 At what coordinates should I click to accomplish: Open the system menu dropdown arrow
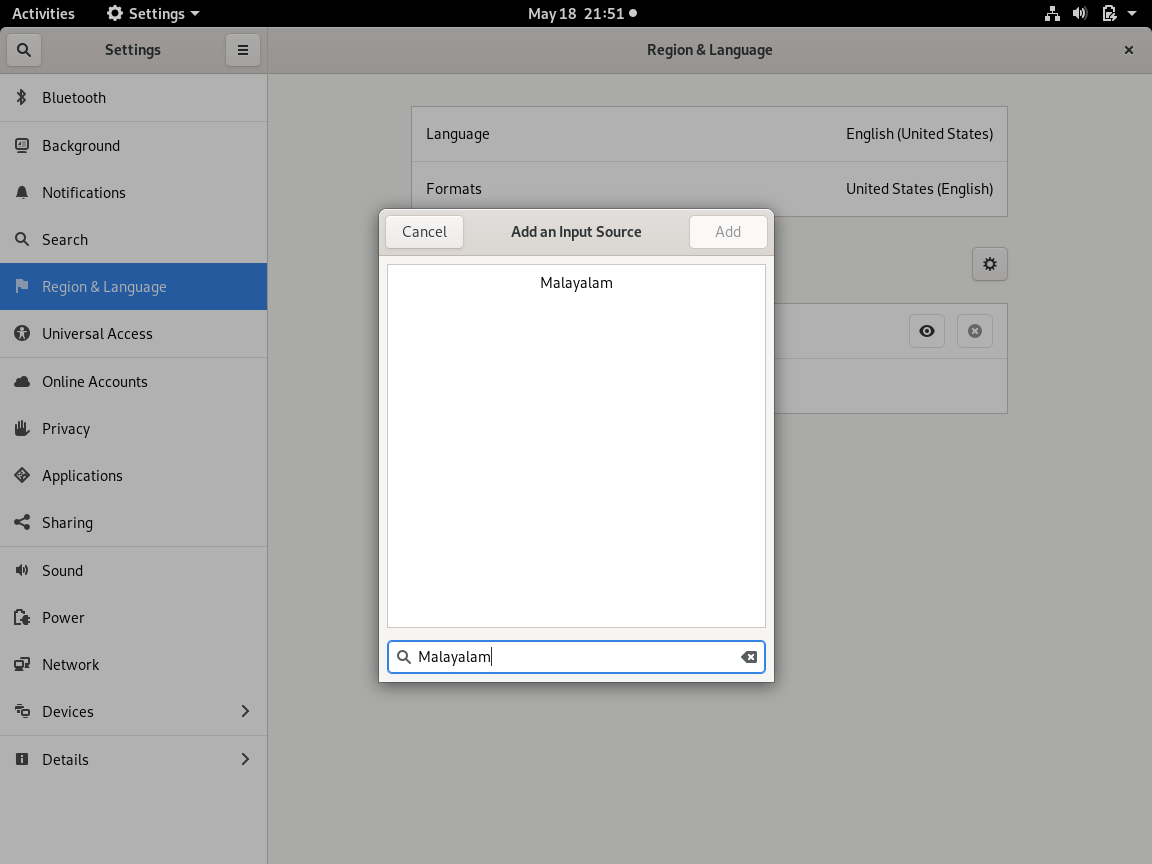(x=1132, y=14)
